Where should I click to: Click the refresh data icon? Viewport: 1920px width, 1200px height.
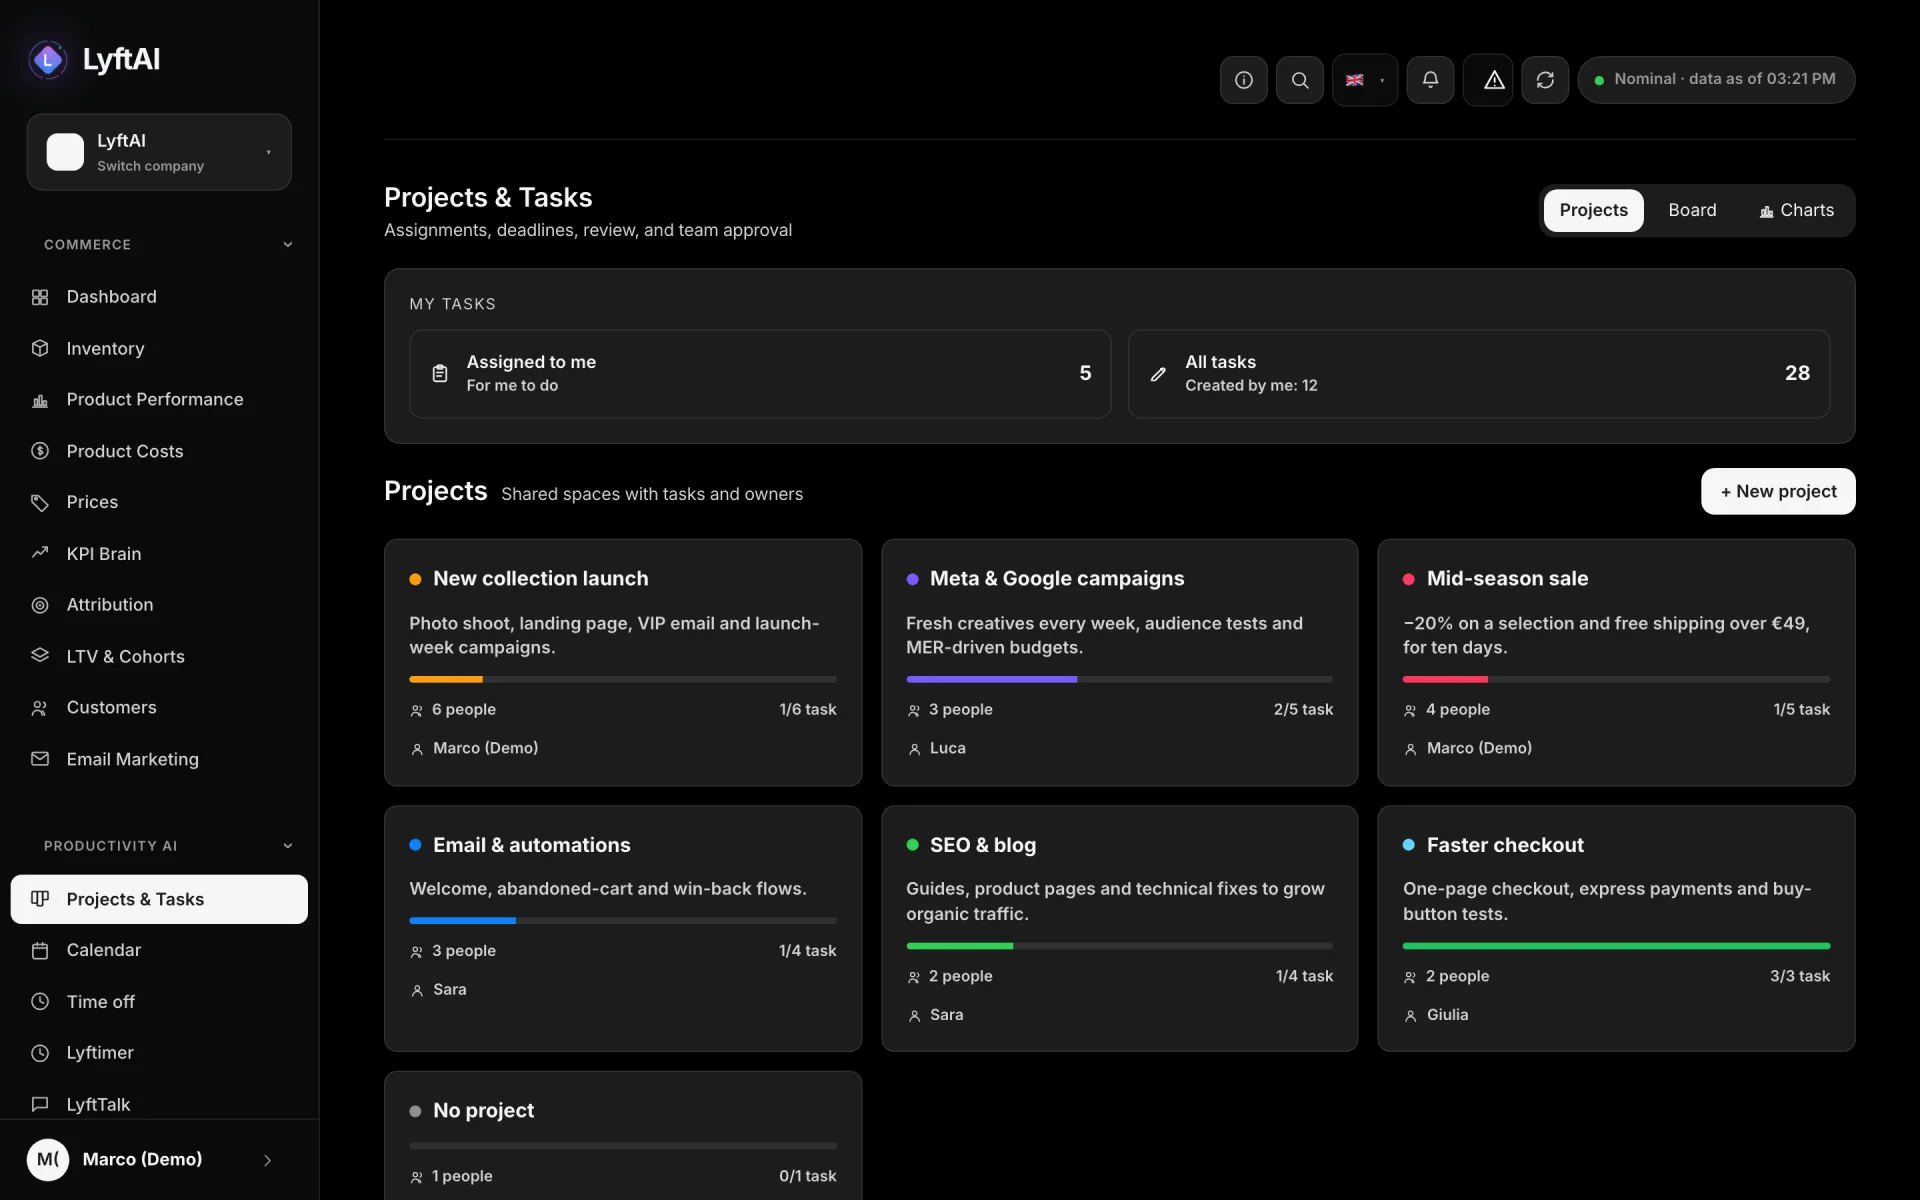[x=1544, y=80]
